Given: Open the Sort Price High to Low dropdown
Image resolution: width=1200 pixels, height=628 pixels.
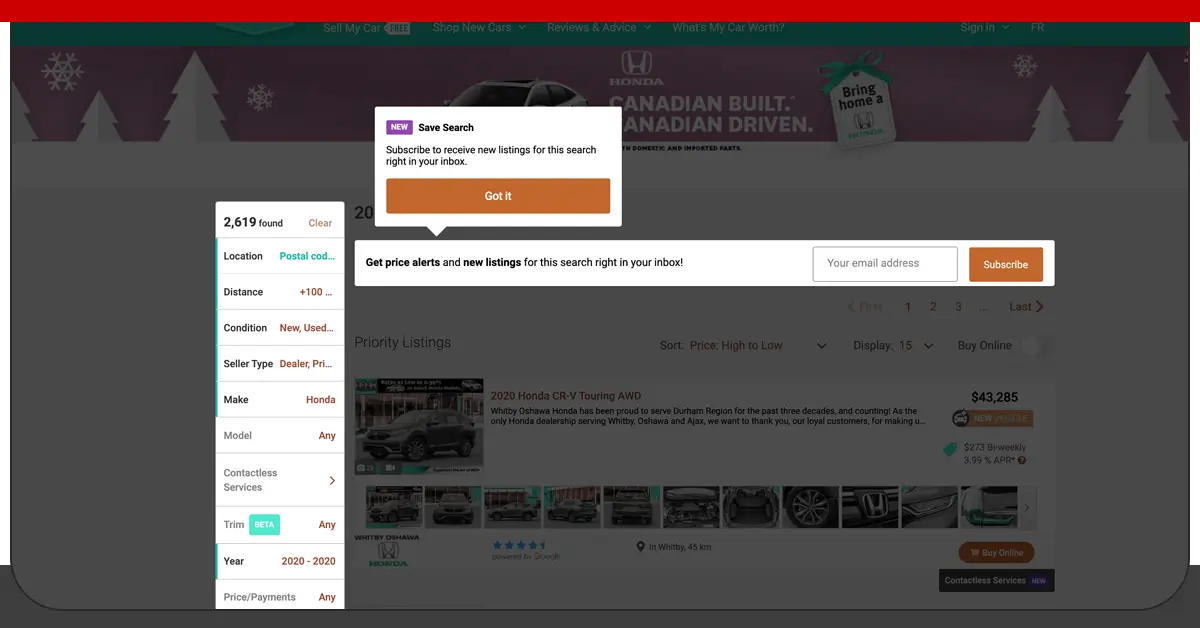Looking at the screenshot, I should coord(744,346).
